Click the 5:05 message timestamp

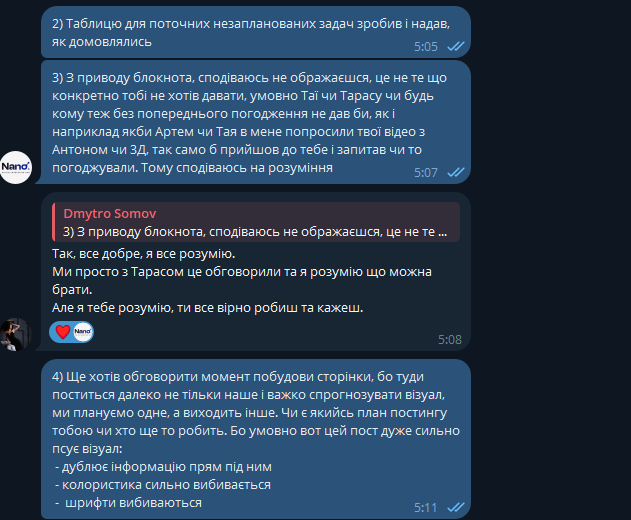(426, 47)
